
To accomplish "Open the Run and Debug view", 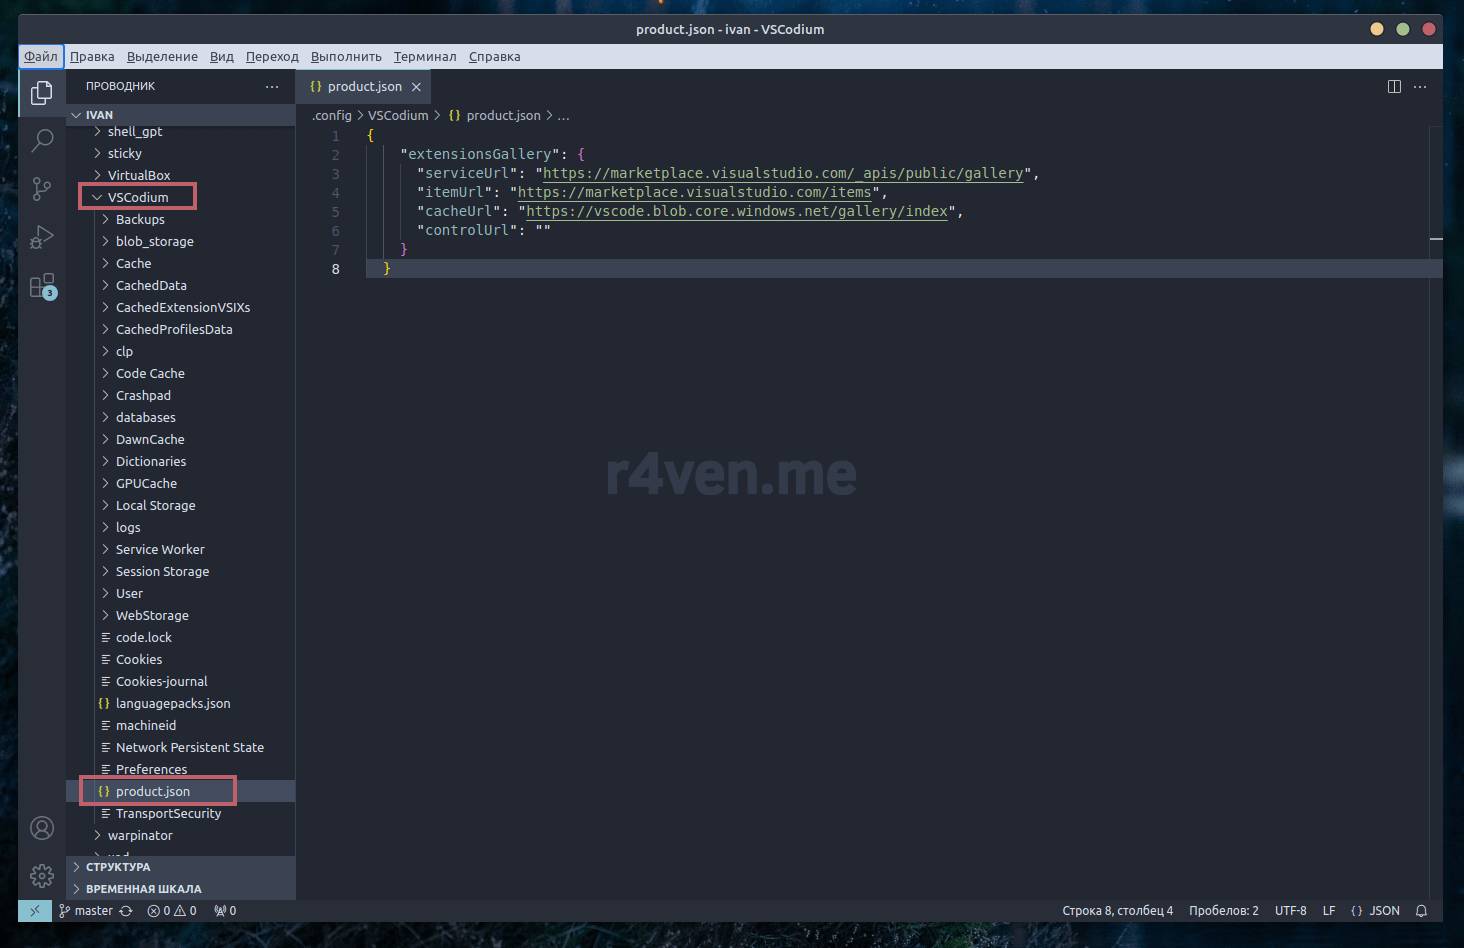I will pyautogui.click(x=42, y=237).
